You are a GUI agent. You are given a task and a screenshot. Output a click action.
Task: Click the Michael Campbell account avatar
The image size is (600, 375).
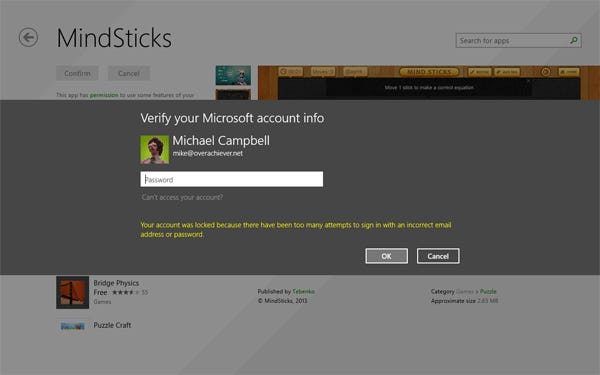tap(155, 150)
